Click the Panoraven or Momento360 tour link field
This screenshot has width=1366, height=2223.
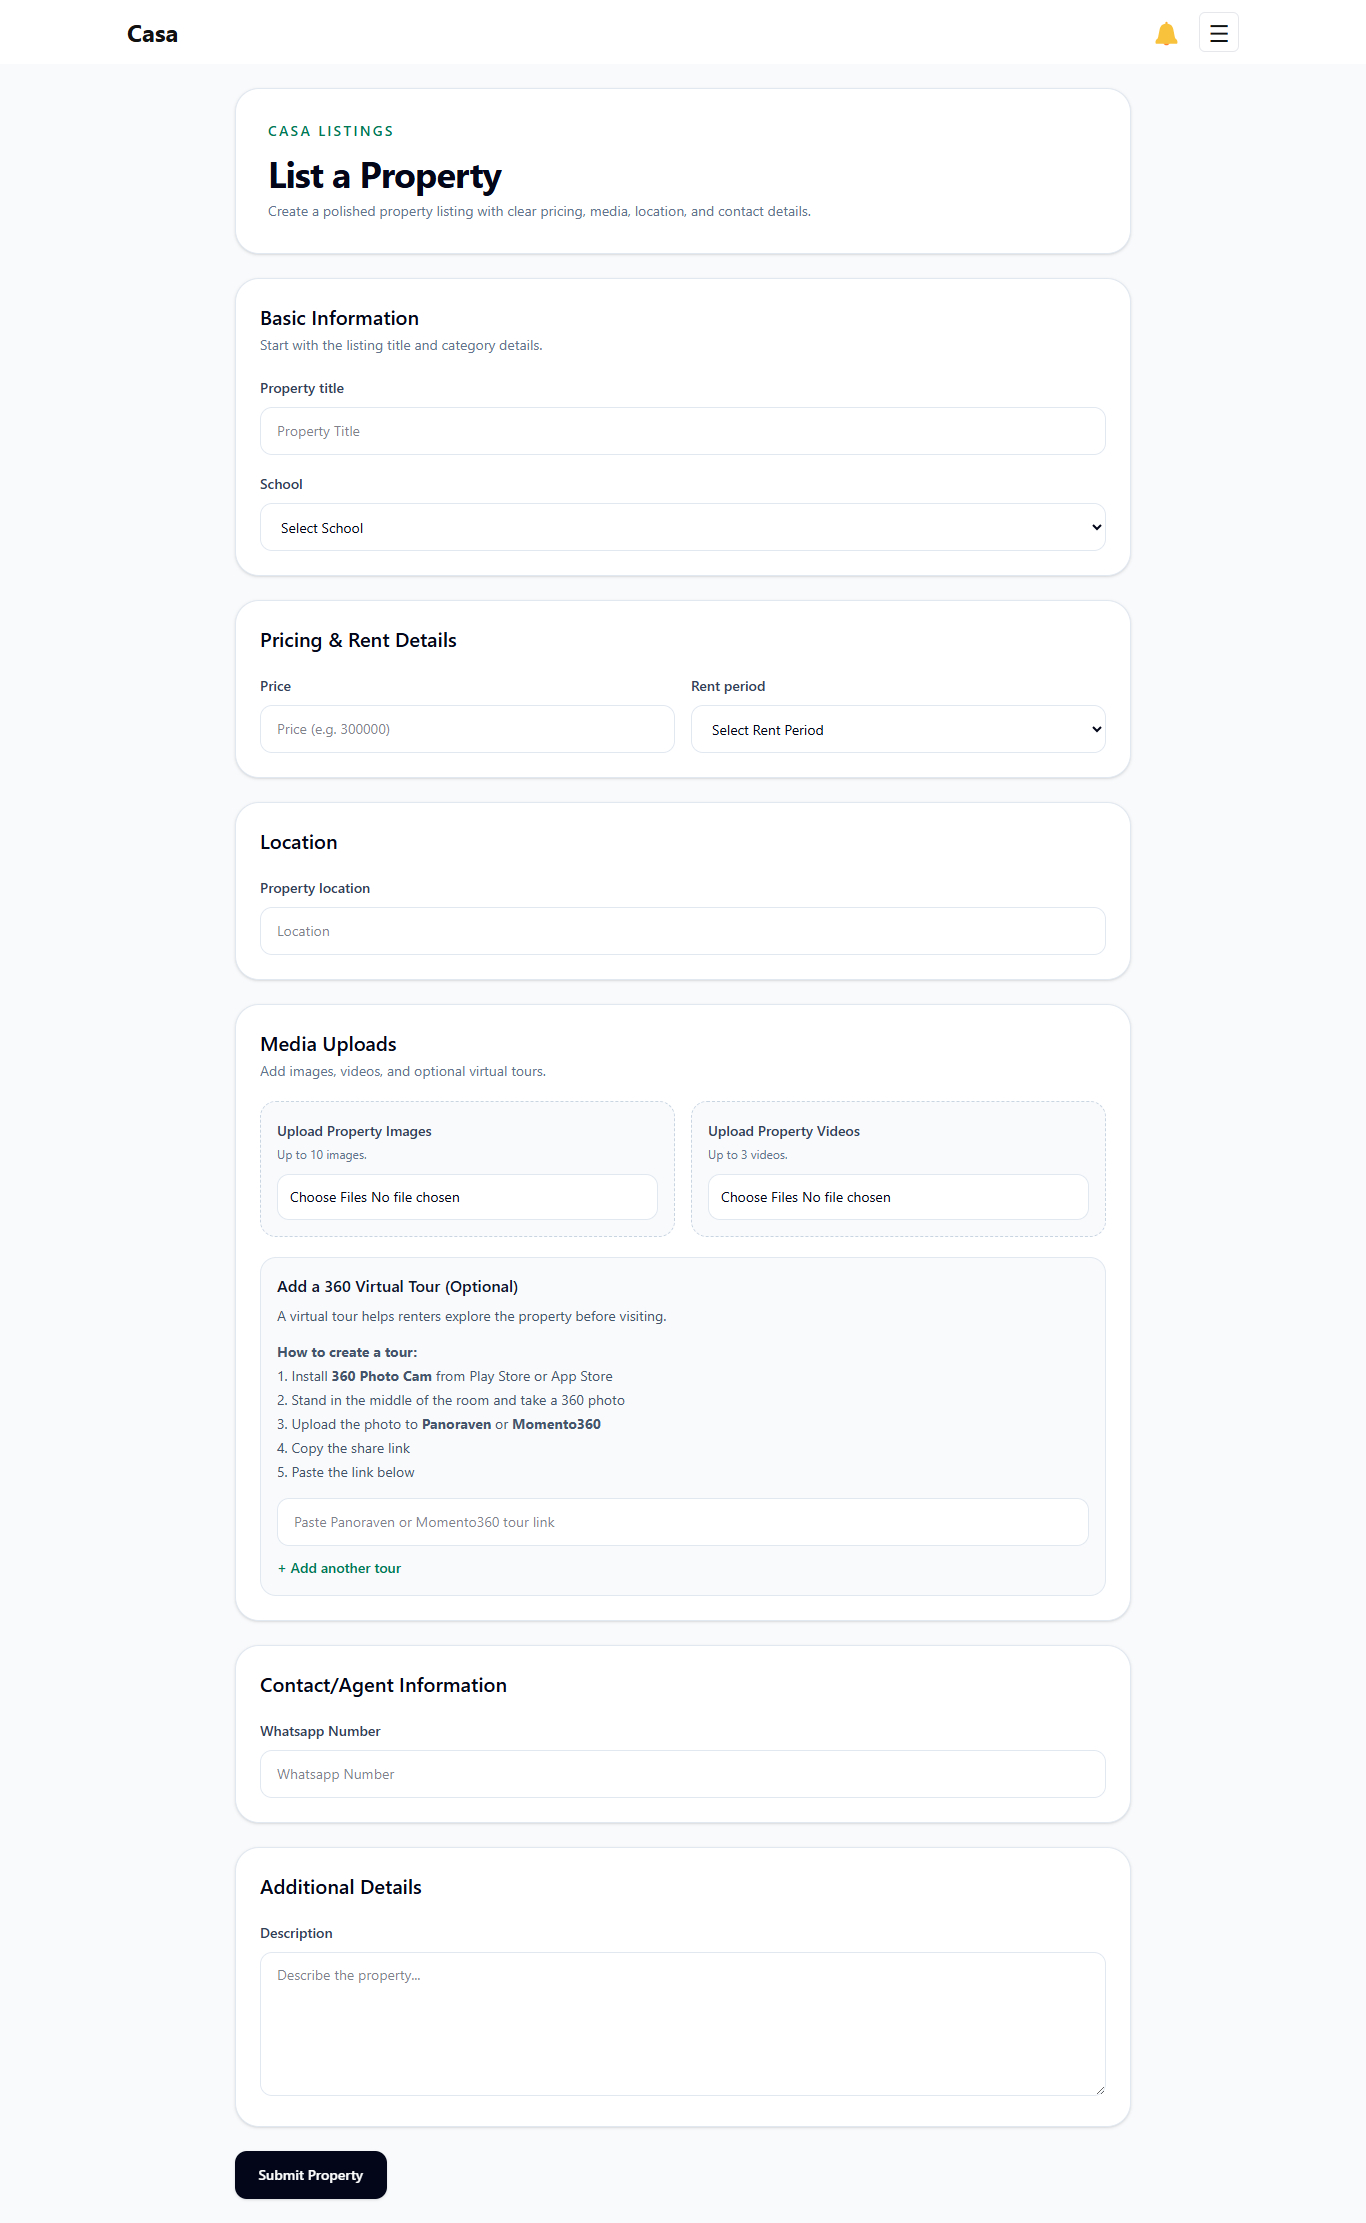pos(682,1522)
